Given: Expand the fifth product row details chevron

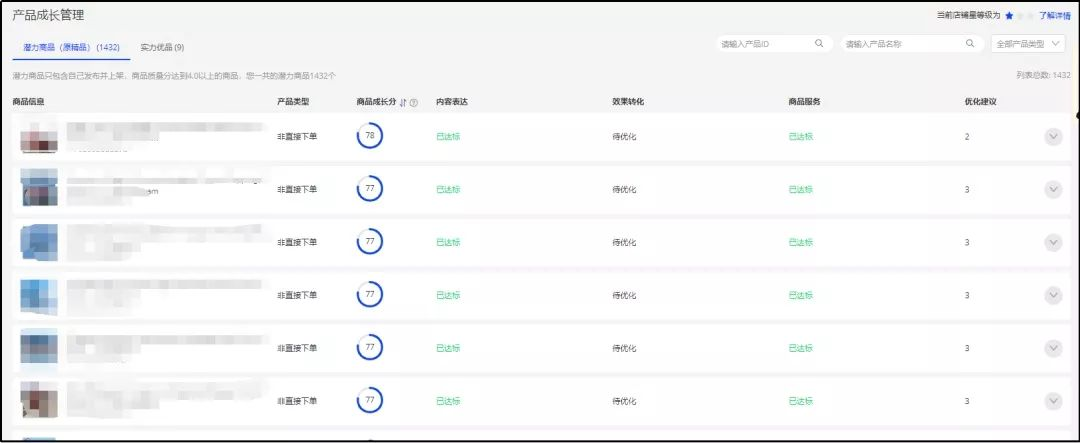Looking at the screenshot, I should click(1052, 348).
